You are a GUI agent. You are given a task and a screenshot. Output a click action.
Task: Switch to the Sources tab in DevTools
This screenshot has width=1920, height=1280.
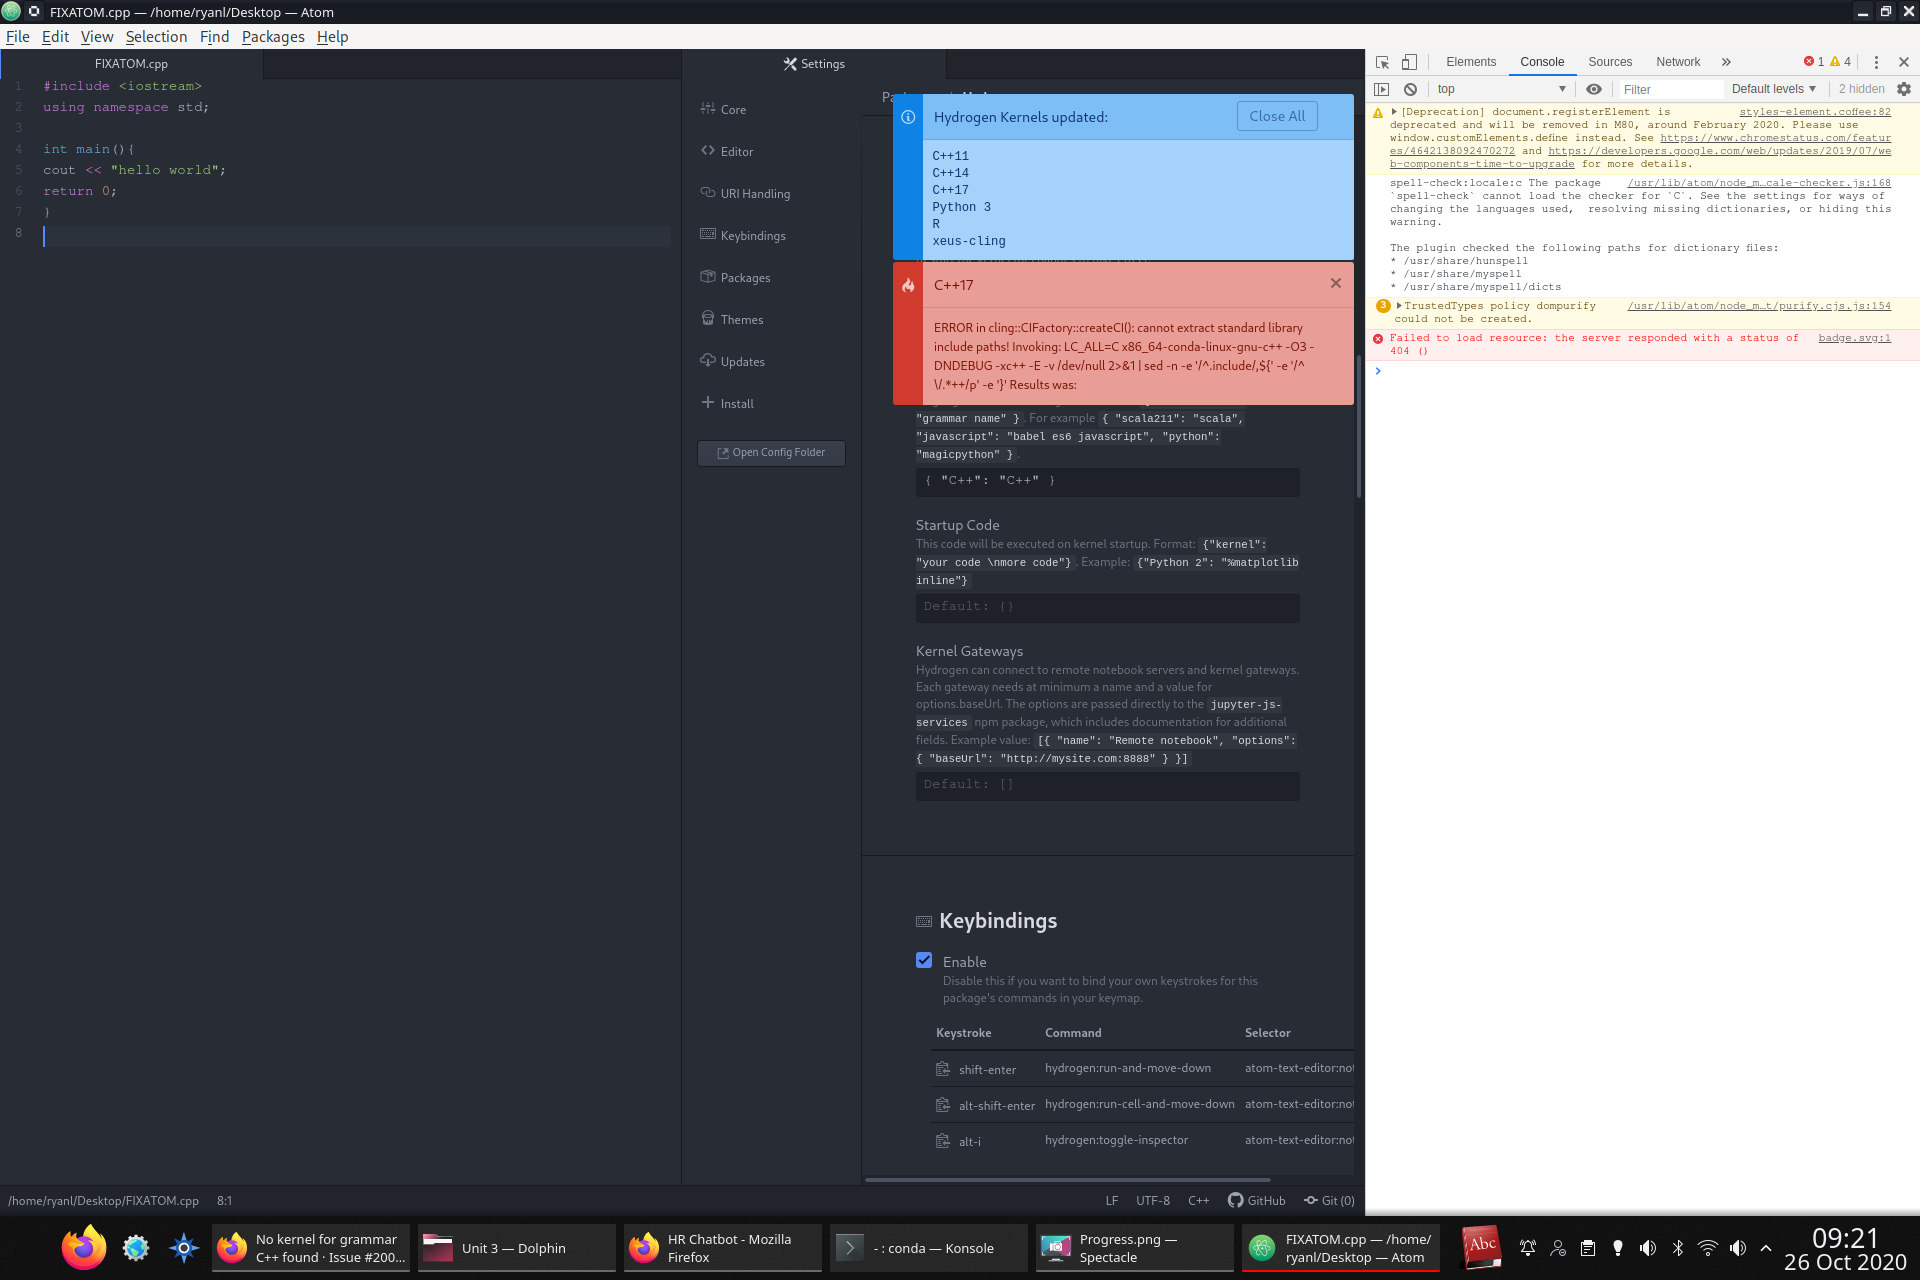pyautogui.click(x=1610, y=61)
